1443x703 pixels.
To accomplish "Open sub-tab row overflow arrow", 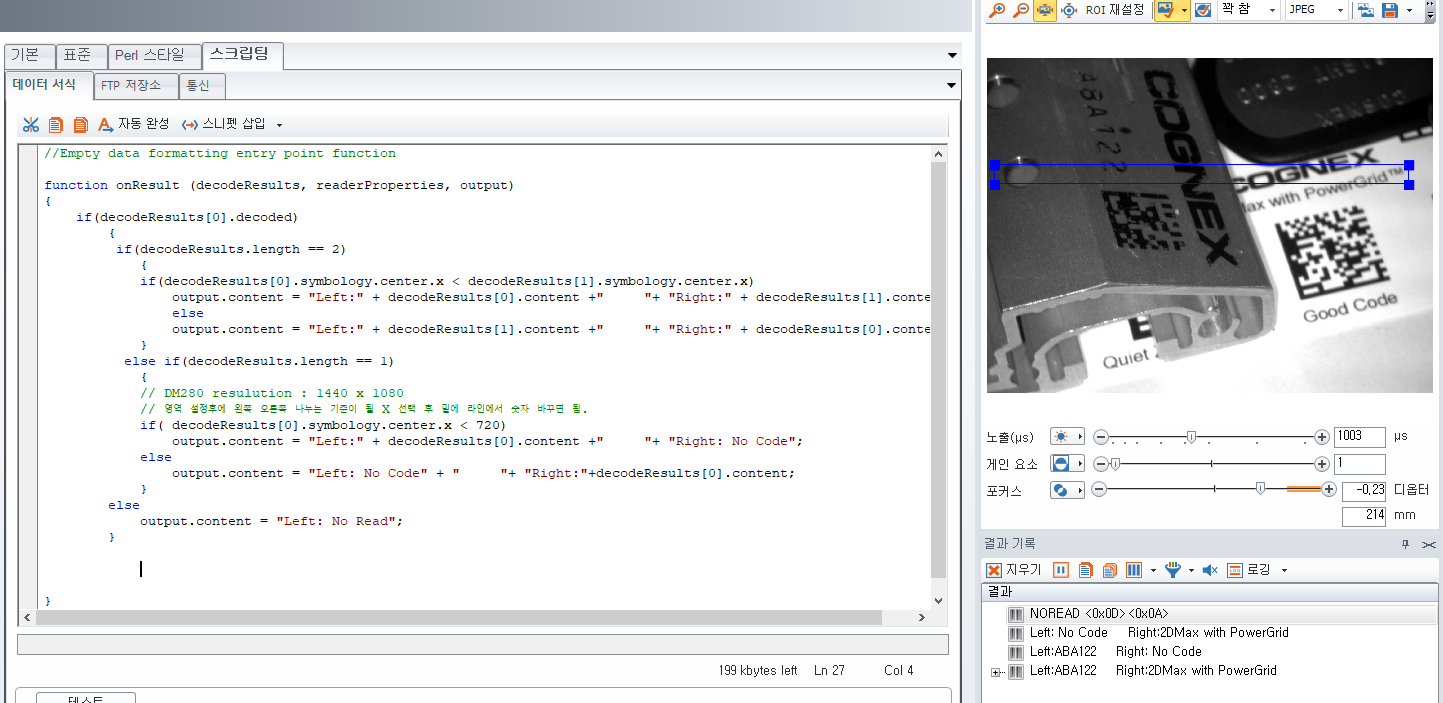I will click(952, 85).
